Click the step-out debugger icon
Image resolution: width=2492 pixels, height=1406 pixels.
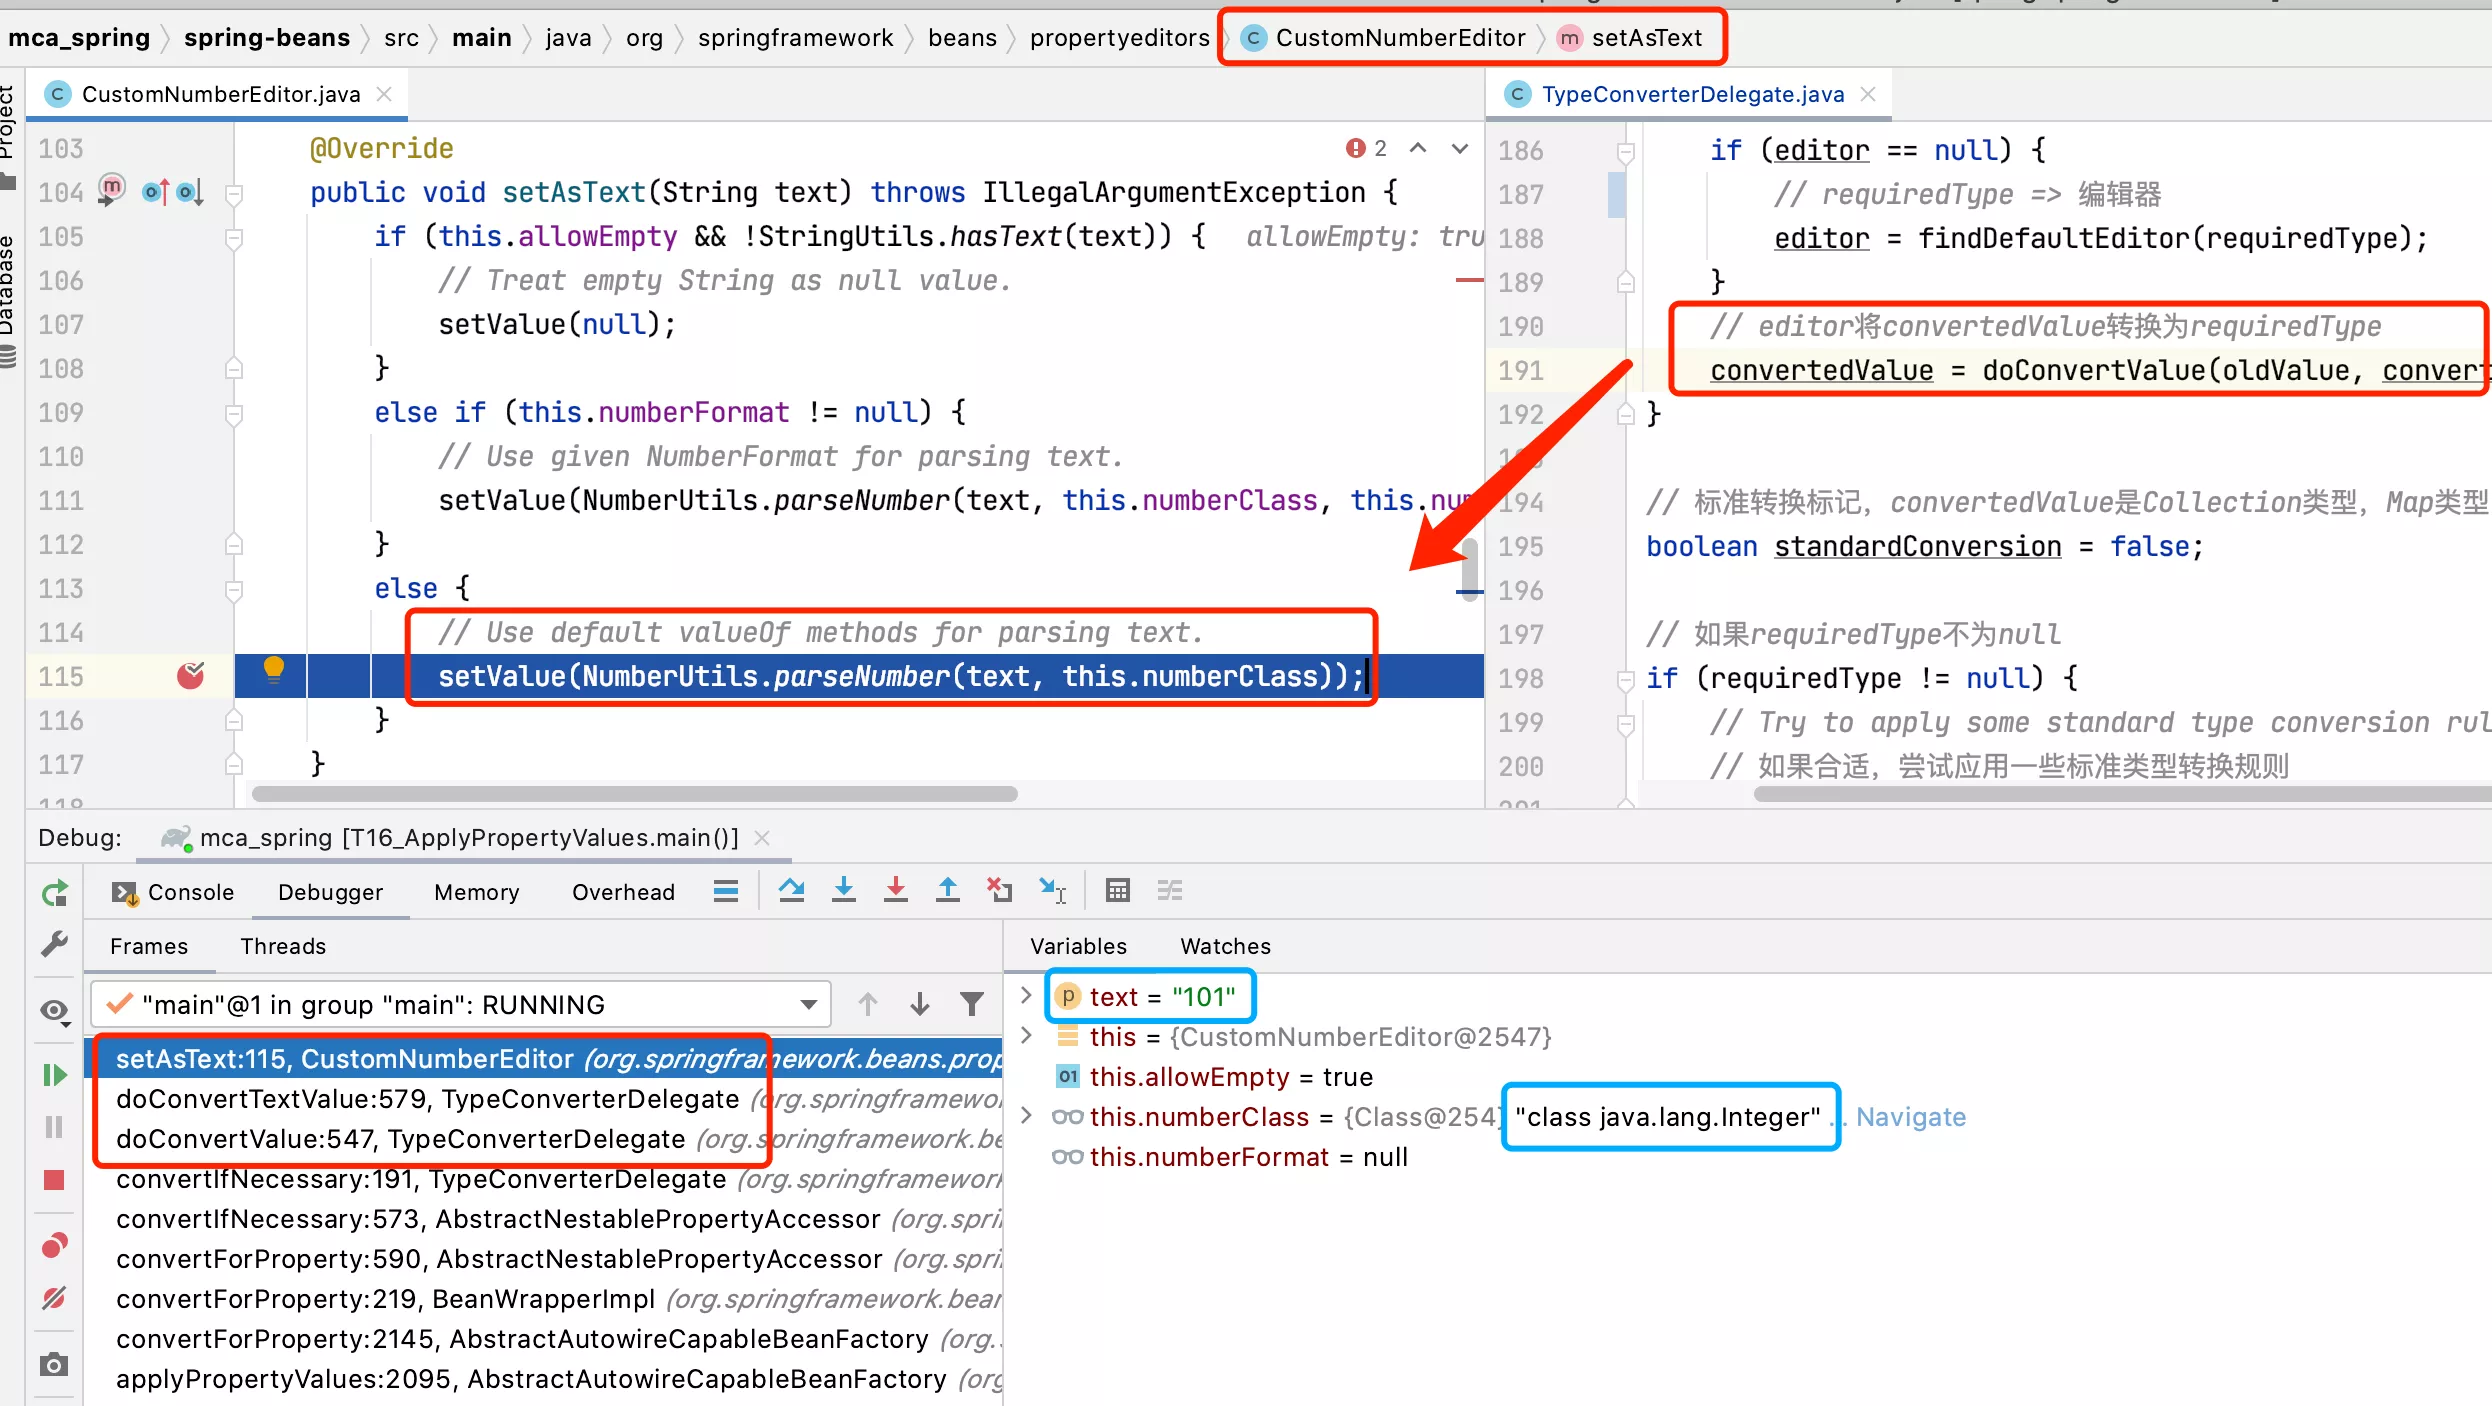[946, 891]
